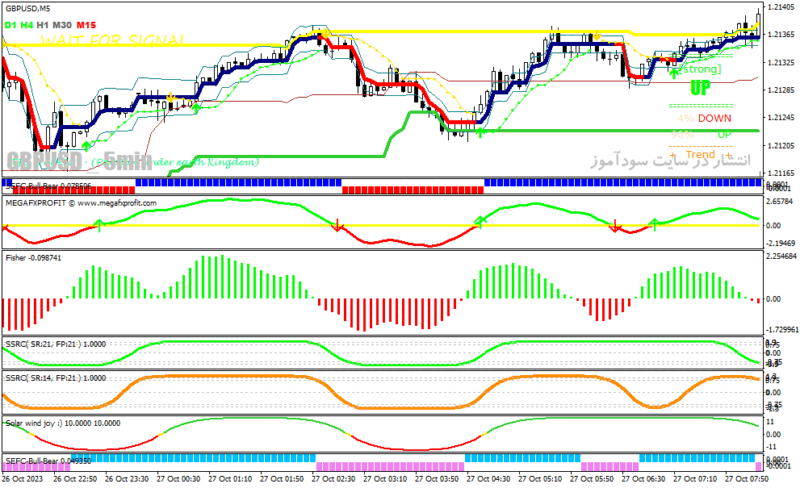
Task: Click the SSRC SR:14 indicator label
Action: point(56,378)
